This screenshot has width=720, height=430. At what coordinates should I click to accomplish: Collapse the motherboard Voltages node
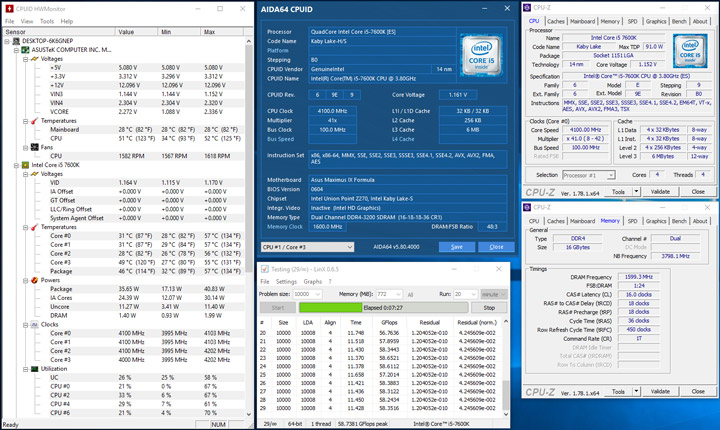[26, 59]
